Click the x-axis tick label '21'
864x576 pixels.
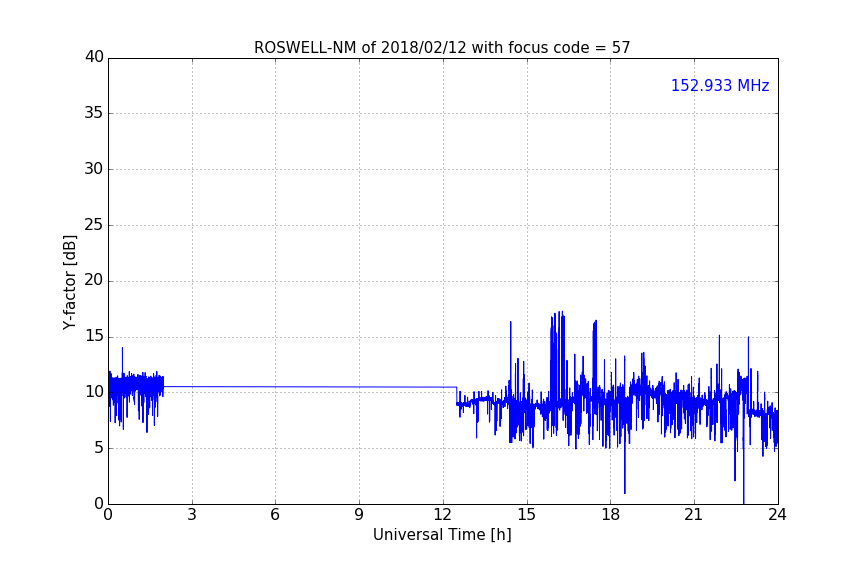click(694, 515)
